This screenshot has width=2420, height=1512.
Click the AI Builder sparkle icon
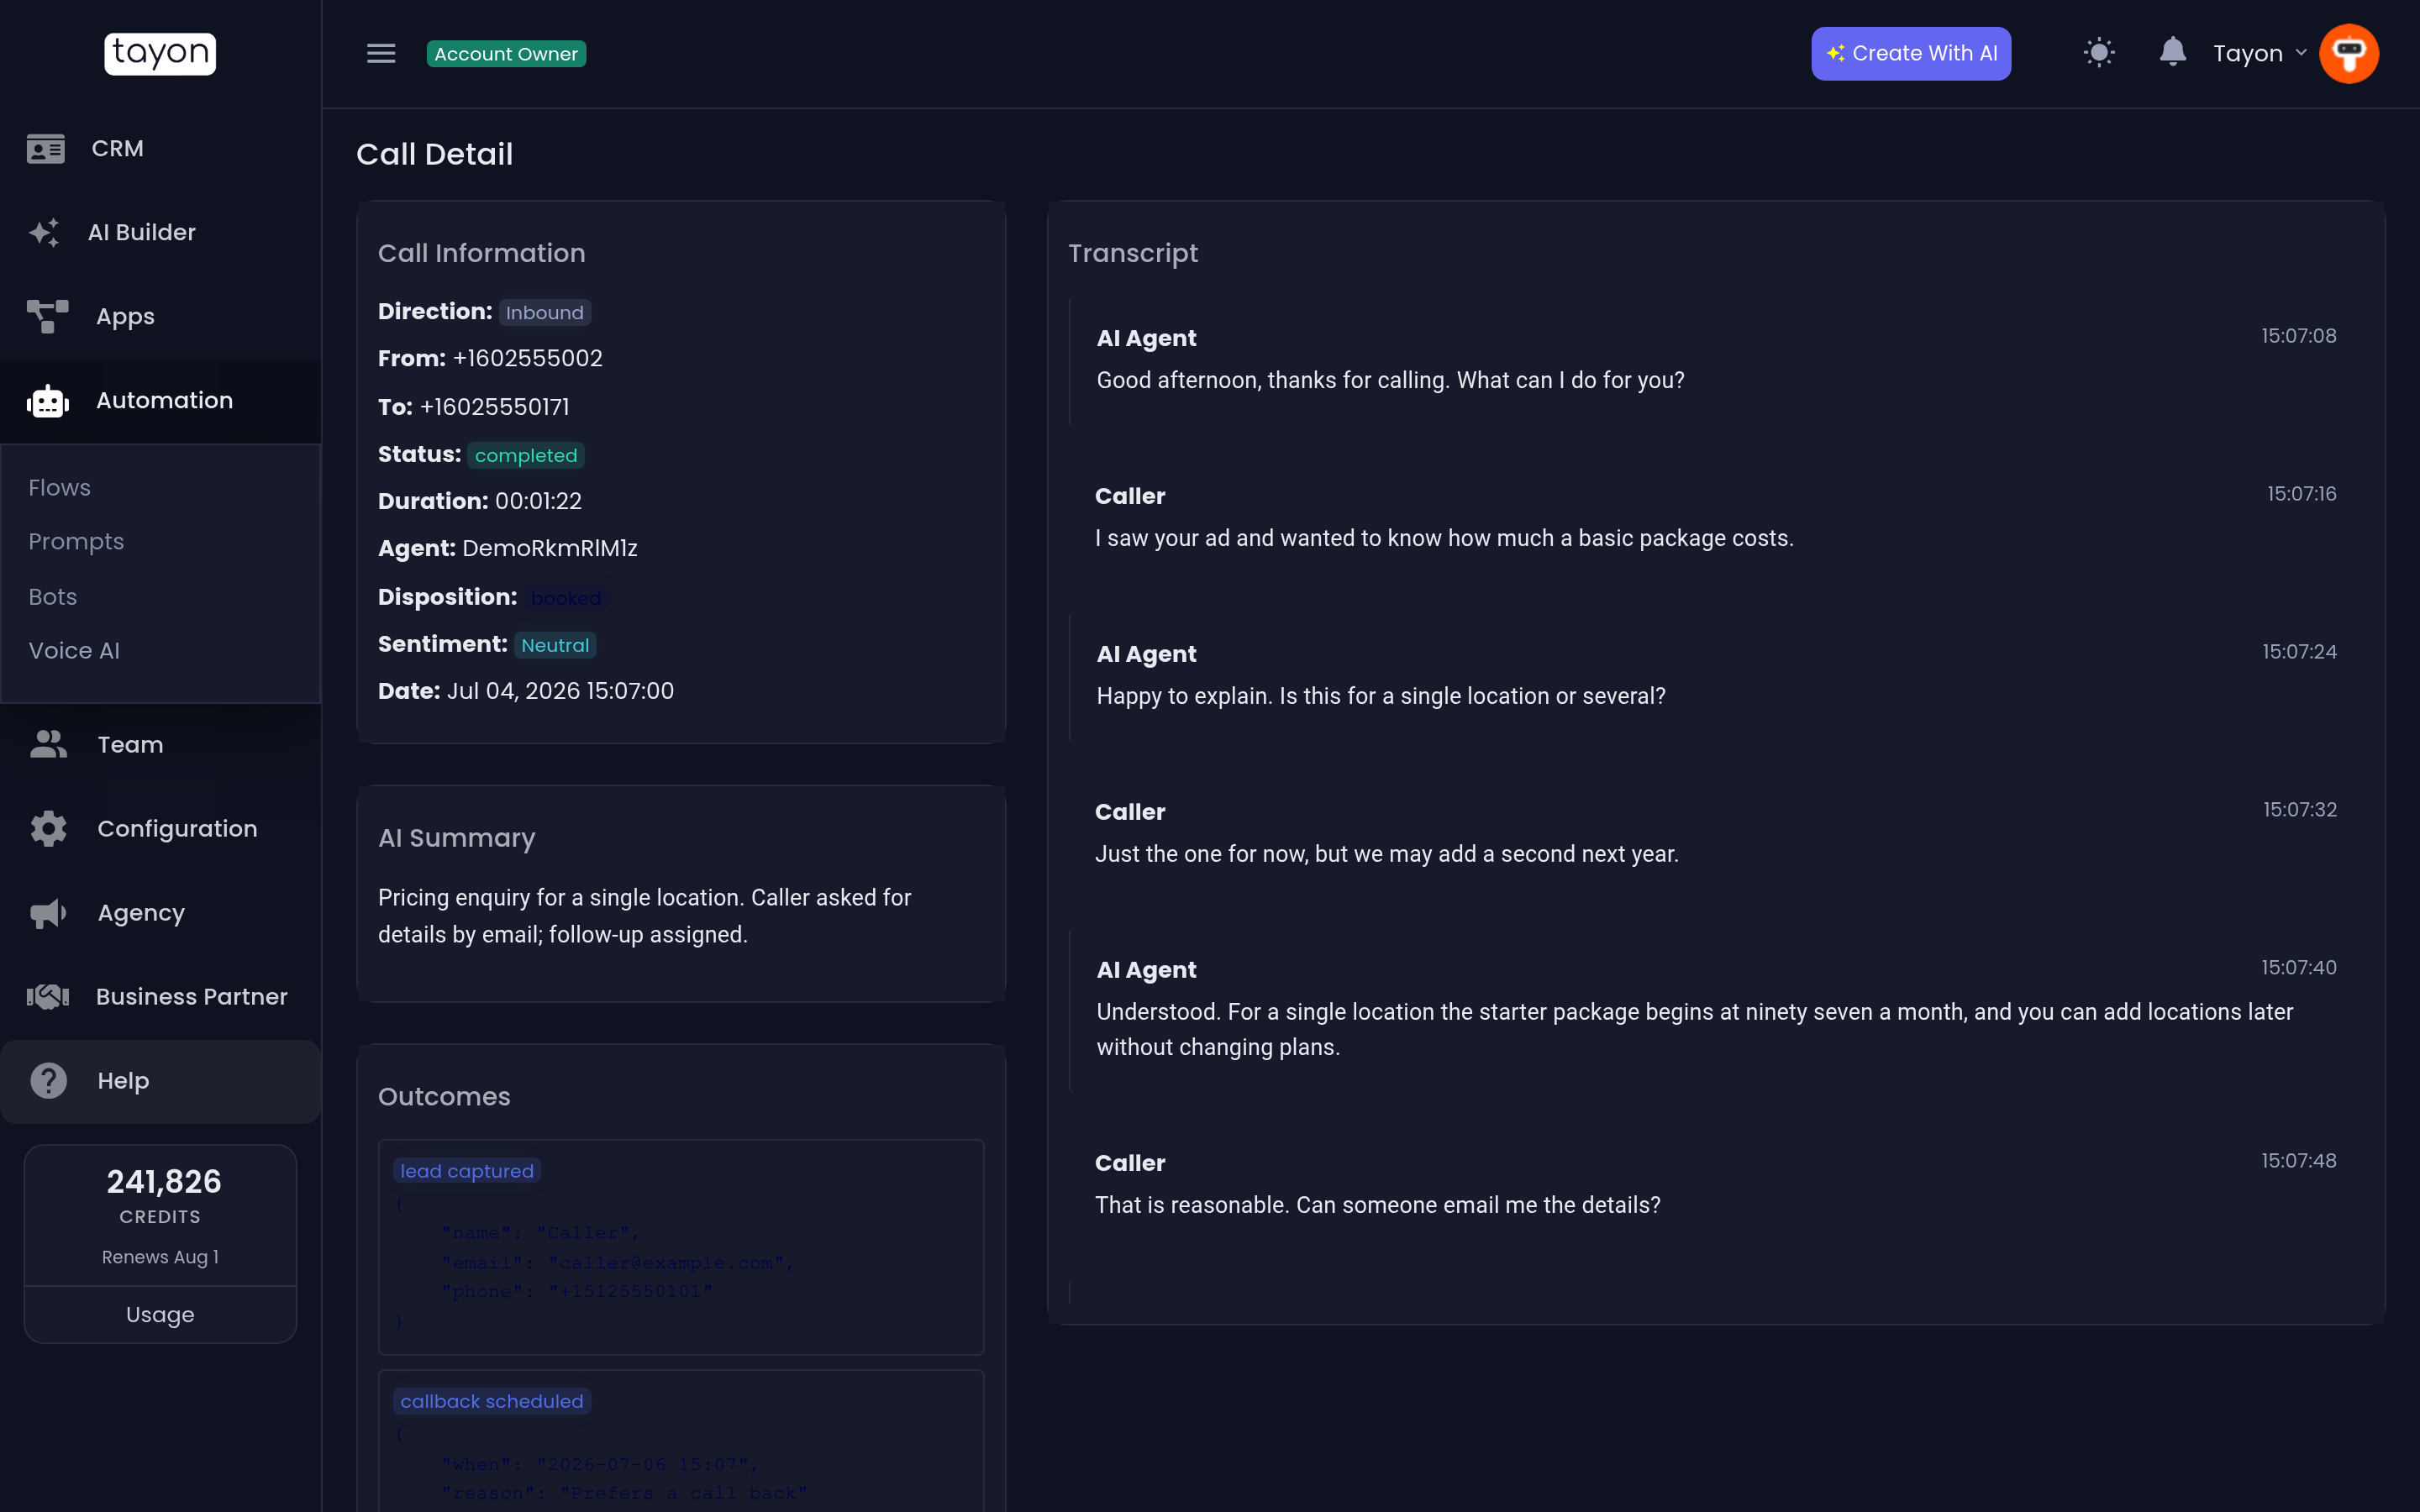44,232
